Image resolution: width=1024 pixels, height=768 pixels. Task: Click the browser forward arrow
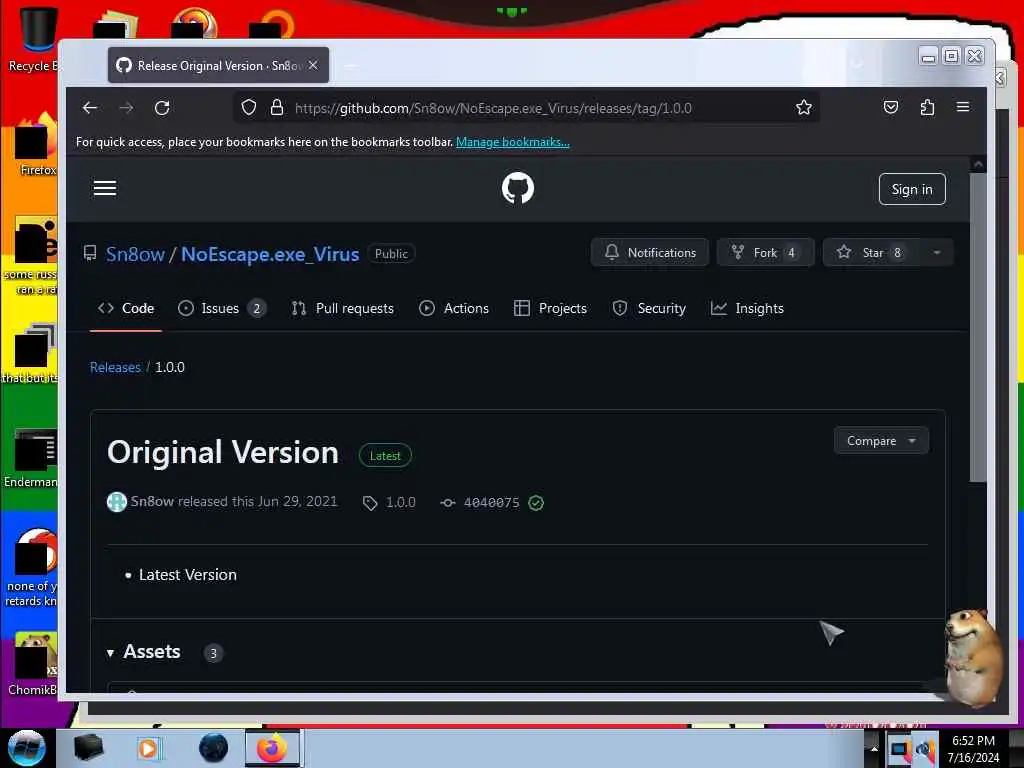[126, 108]
